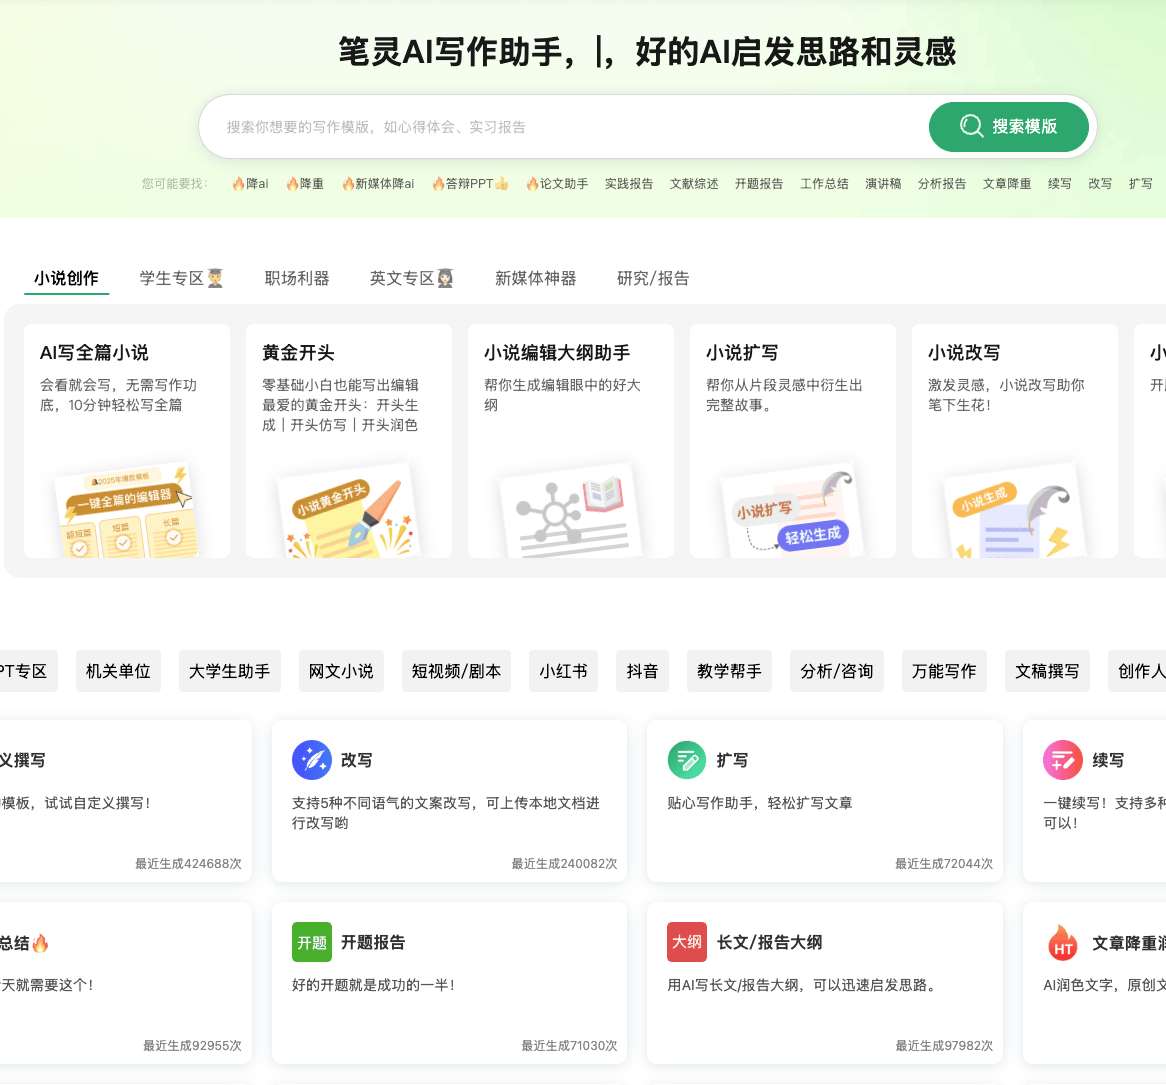Select the 网文小说 category chip
This screenshot has width=1166, height=1085.
(341, 671)
